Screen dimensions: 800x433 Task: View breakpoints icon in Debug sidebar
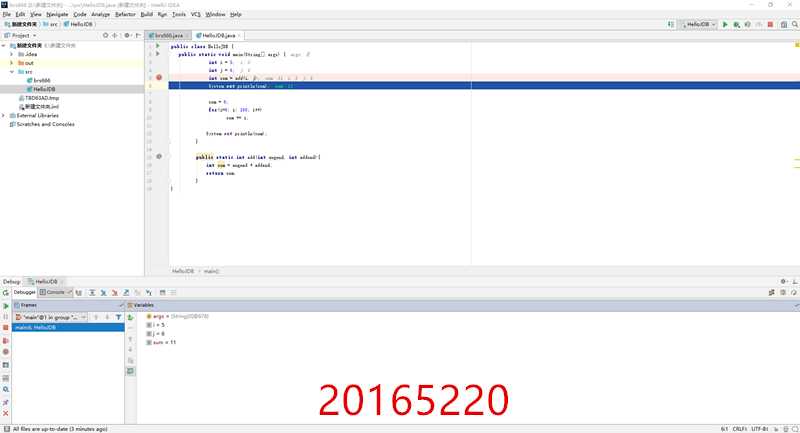pyautogui.click(x=6, y=340)
